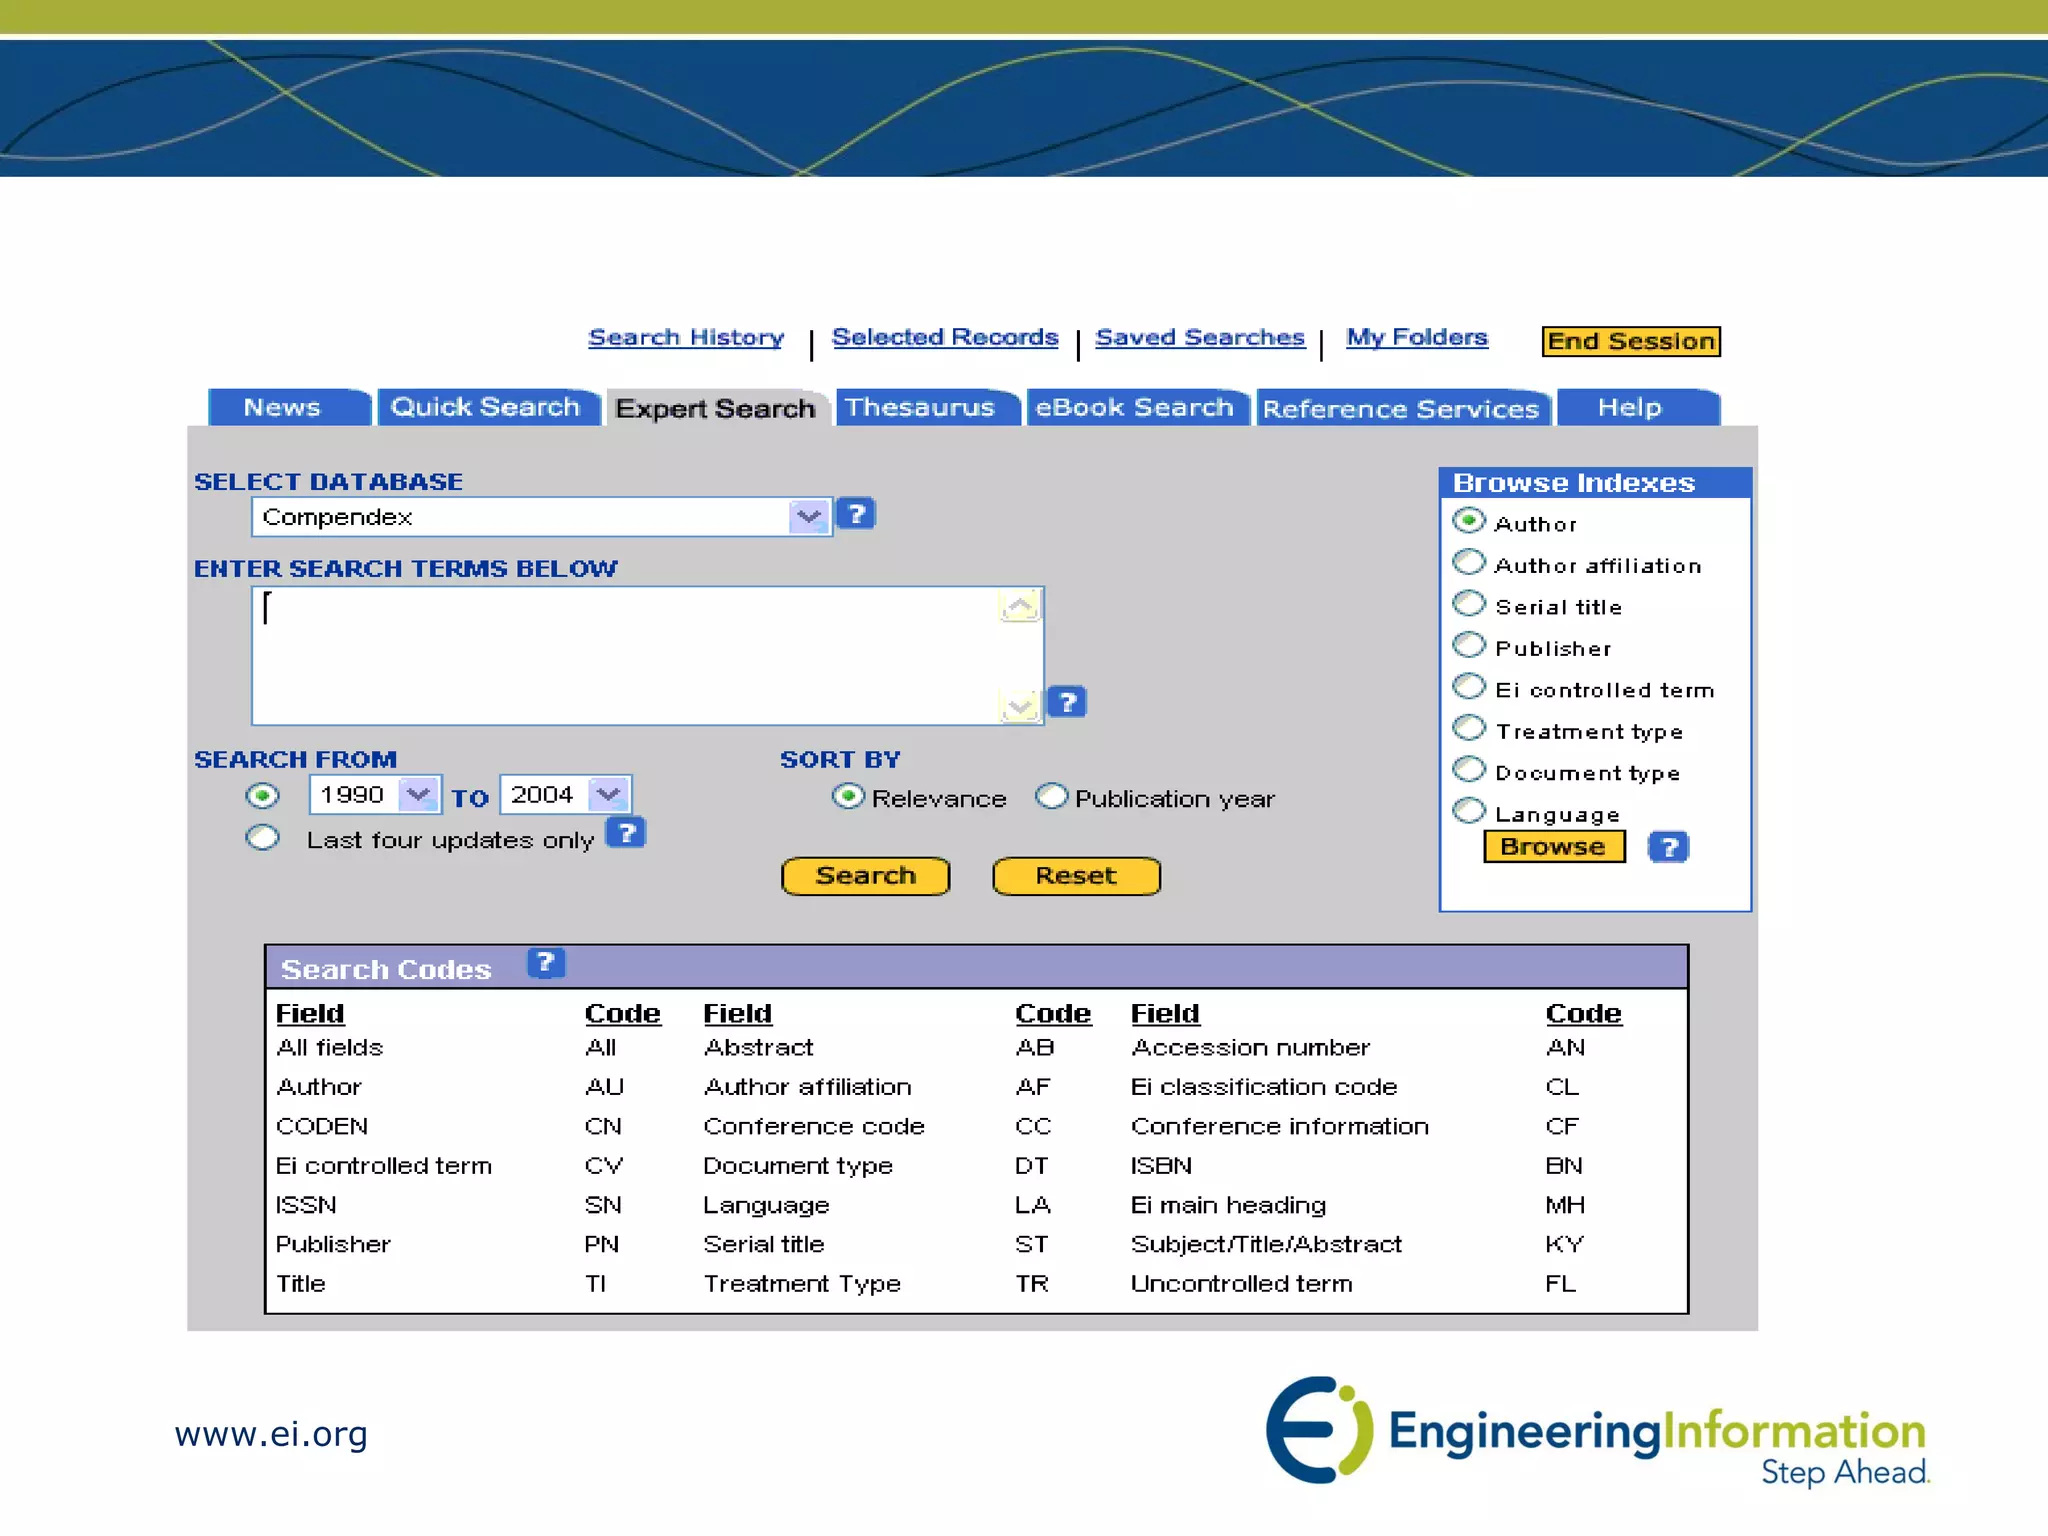Select Ei controlled term index radio
Image resolution: width=2048 pixels, height=1536 pixels.
pos(1469,688)
